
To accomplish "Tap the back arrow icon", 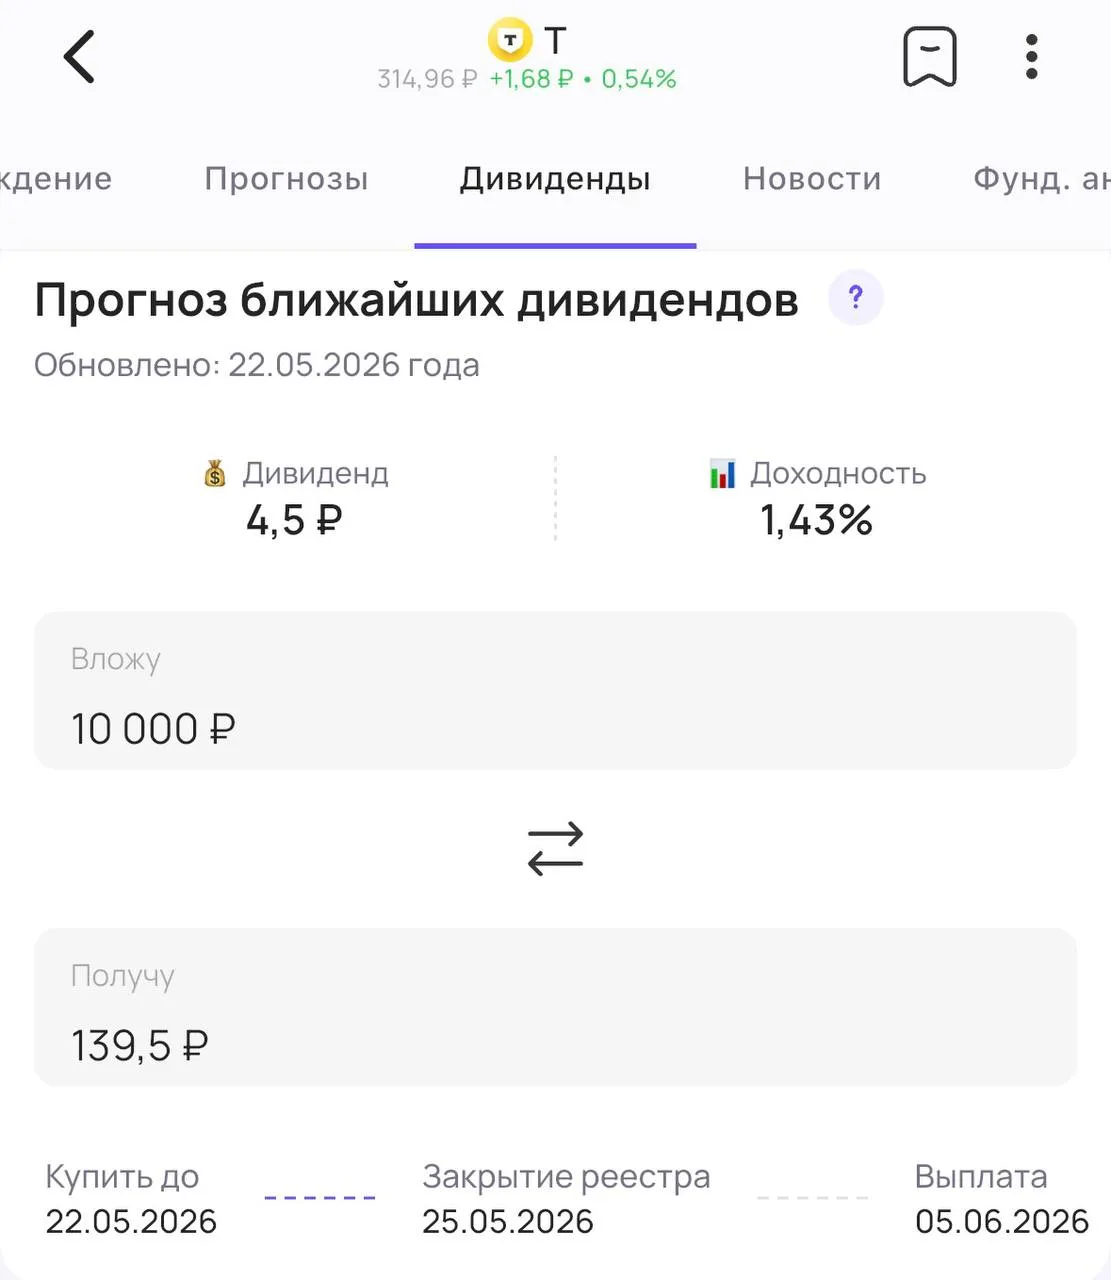I will [x=79, y=56].
